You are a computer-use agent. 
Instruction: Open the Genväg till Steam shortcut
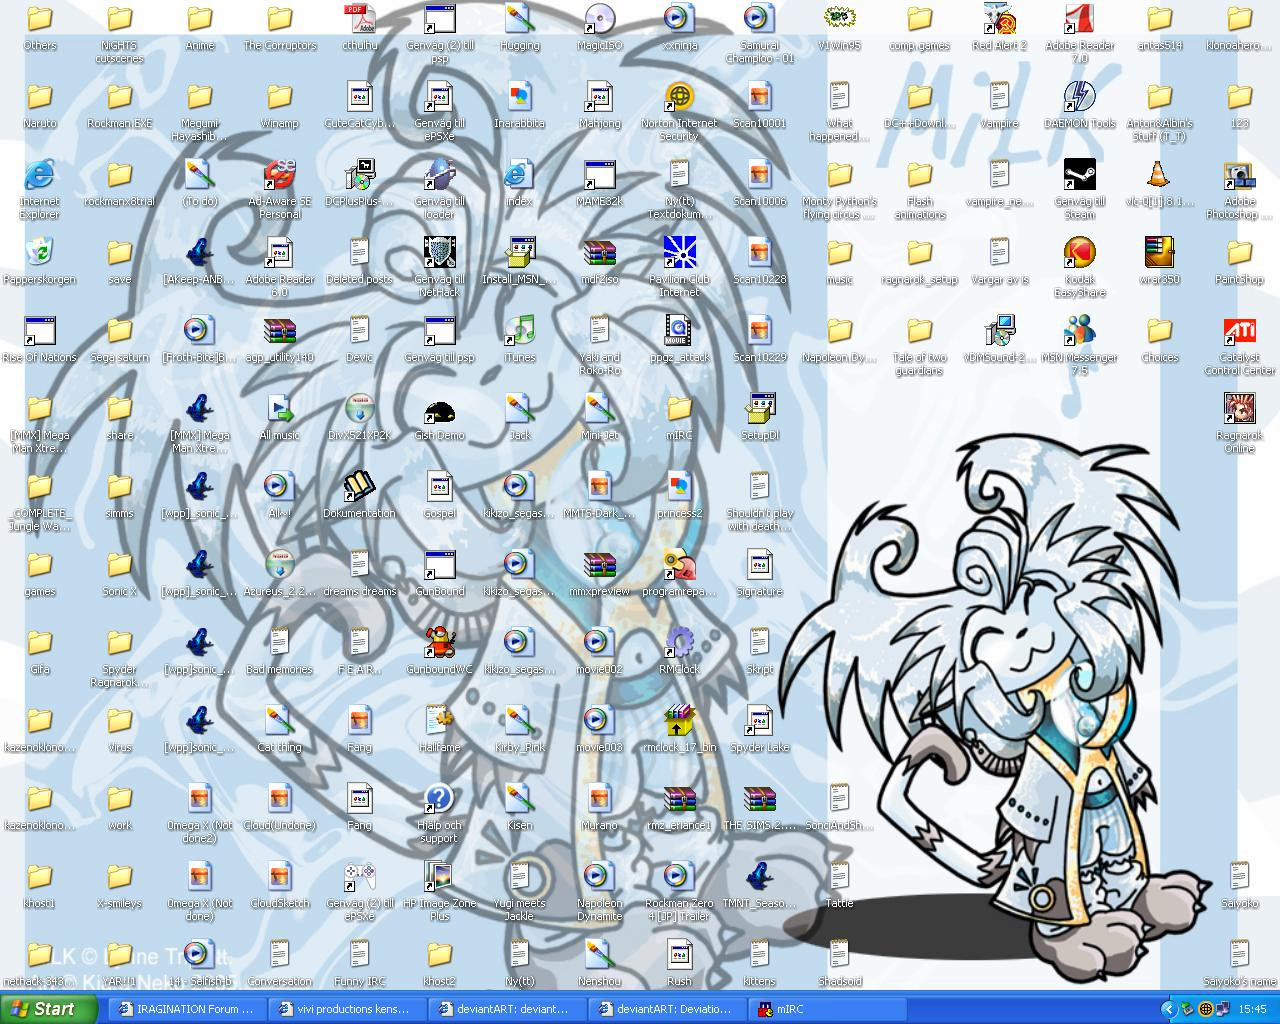pyautogui.click(x=1079, y=175)
